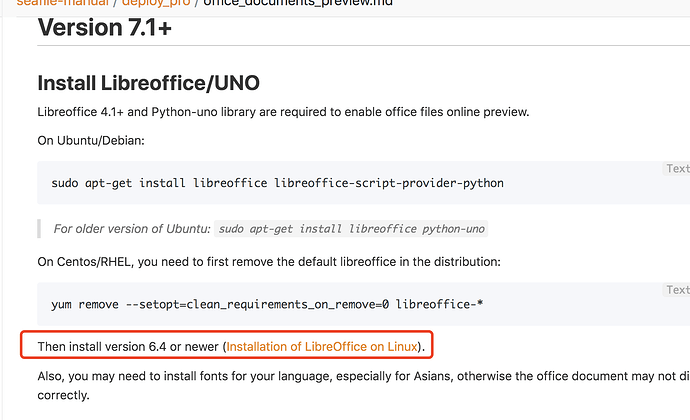The height and width of the screenshot is (420, 690).
Task: Open the seafile-manual breadcrumb link
Action: point(62,3)
